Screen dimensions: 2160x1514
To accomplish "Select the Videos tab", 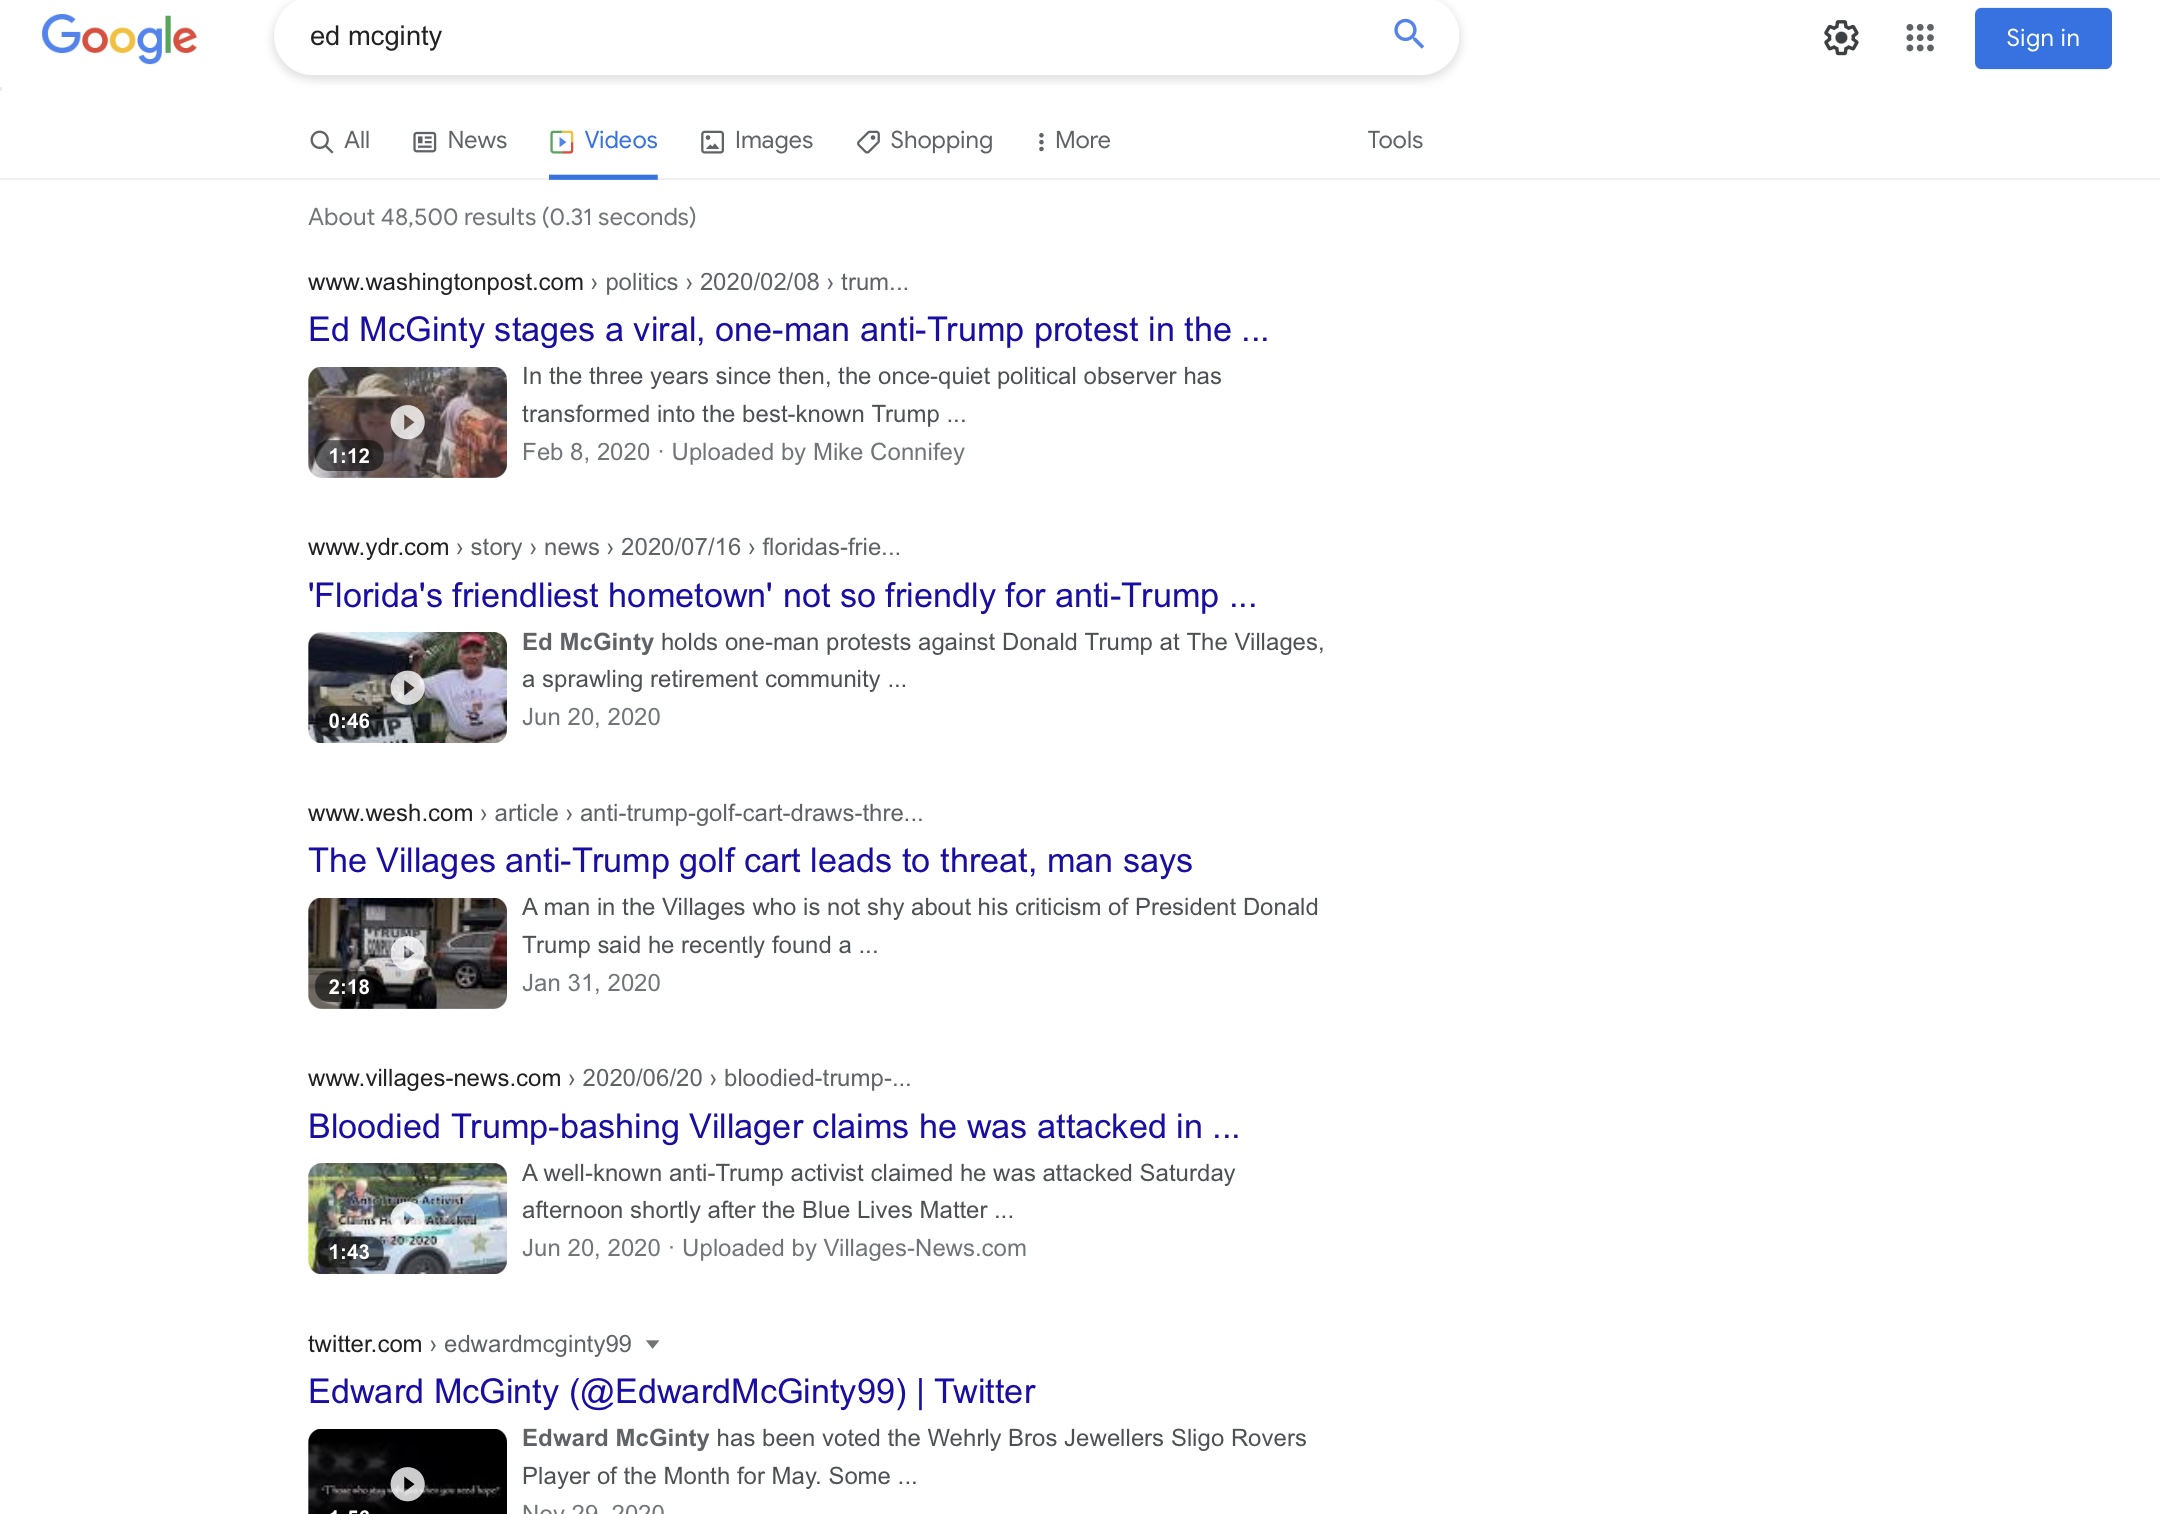I will tap(603, 141).
